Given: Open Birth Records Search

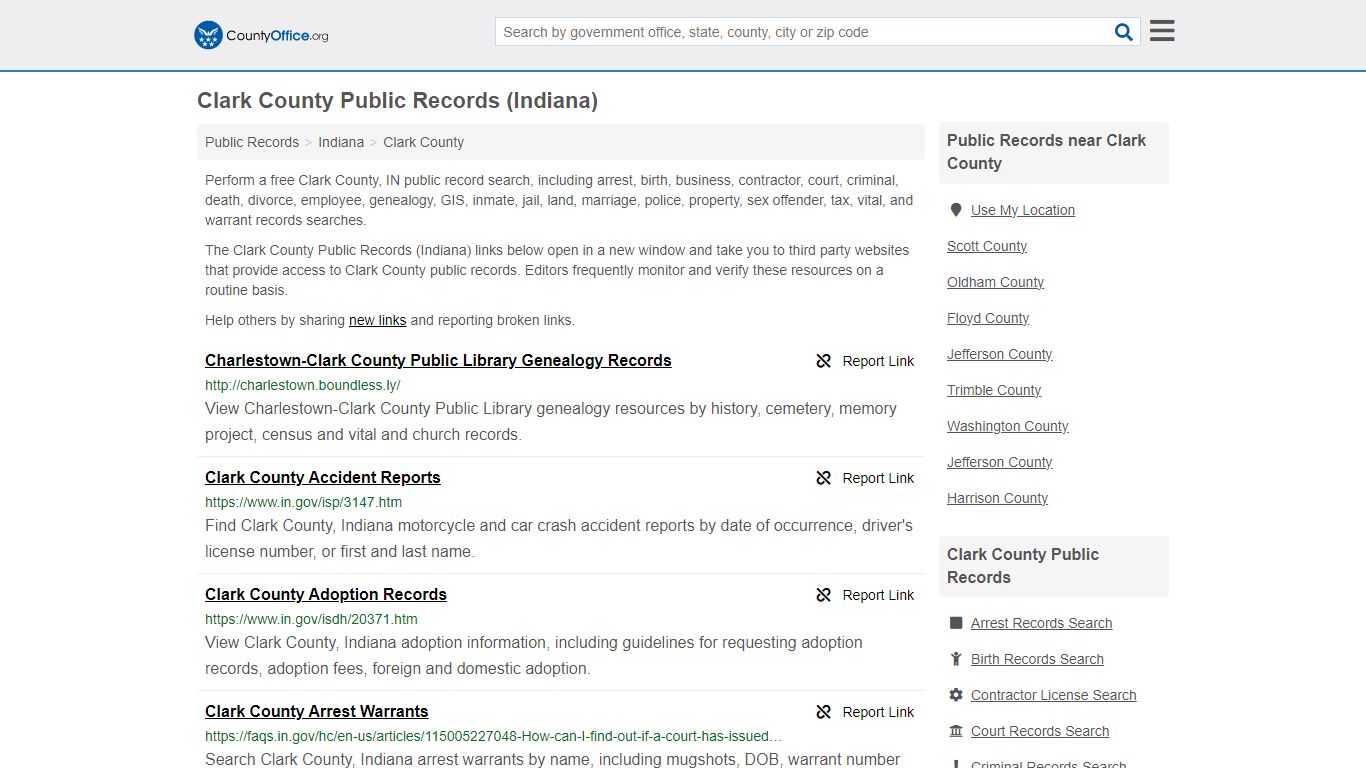Looking at the screenshot, I should (x=1037, y=659).
